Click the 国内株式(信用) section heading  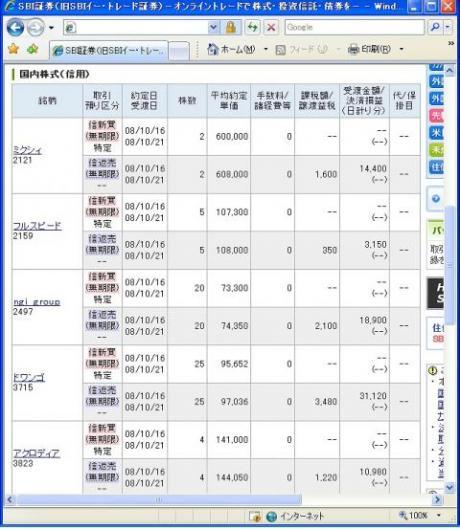coord(54,74)
